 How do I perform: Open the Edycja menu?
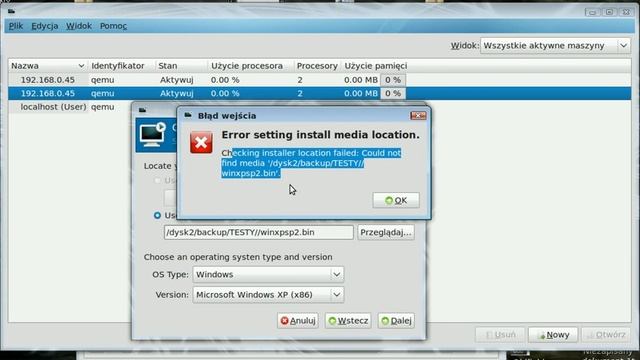[x=44, y=26]
